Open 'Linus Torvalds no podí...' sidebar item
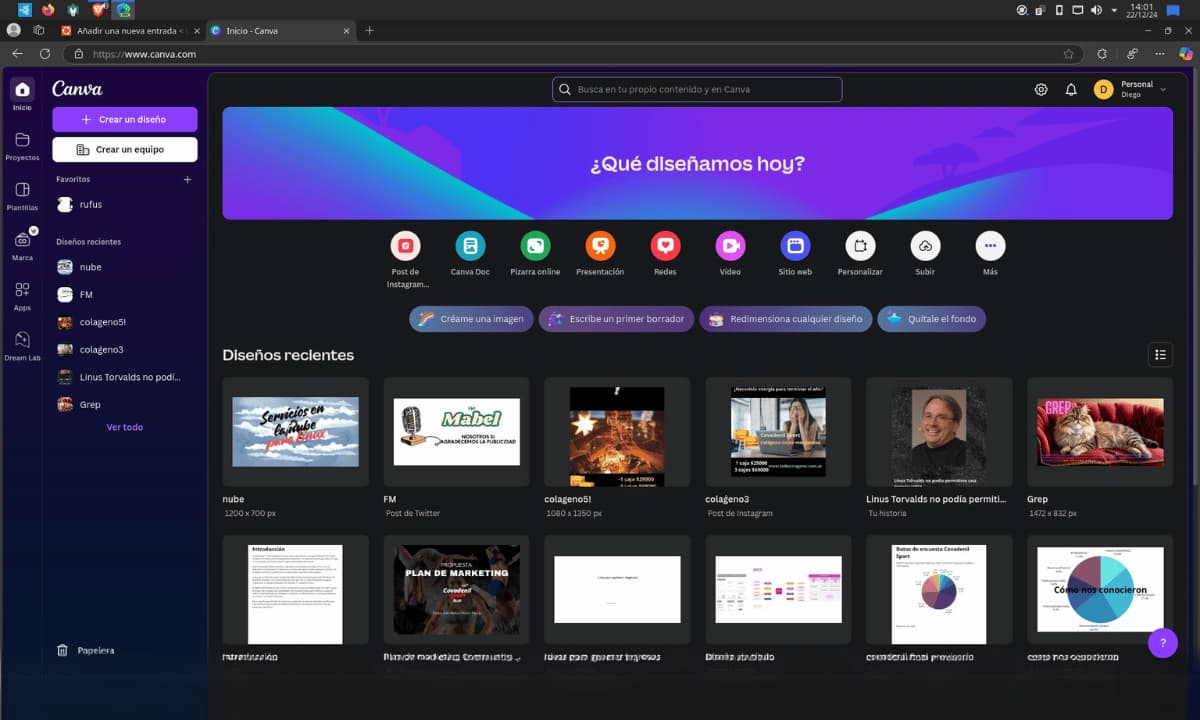This screenshot has height=720, width=1200. [x=125, y=377]
